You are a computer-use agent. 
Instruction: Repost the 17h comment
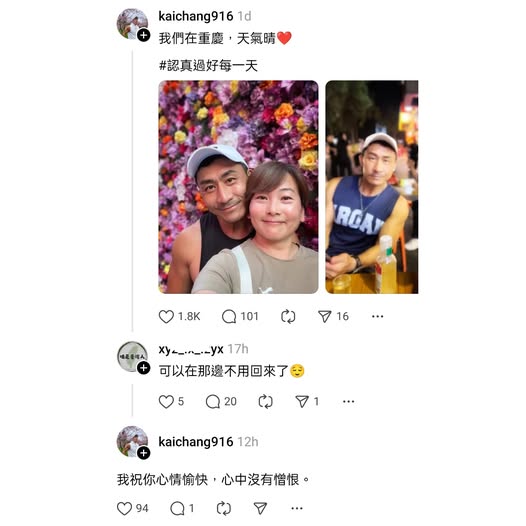click(266, 402)
